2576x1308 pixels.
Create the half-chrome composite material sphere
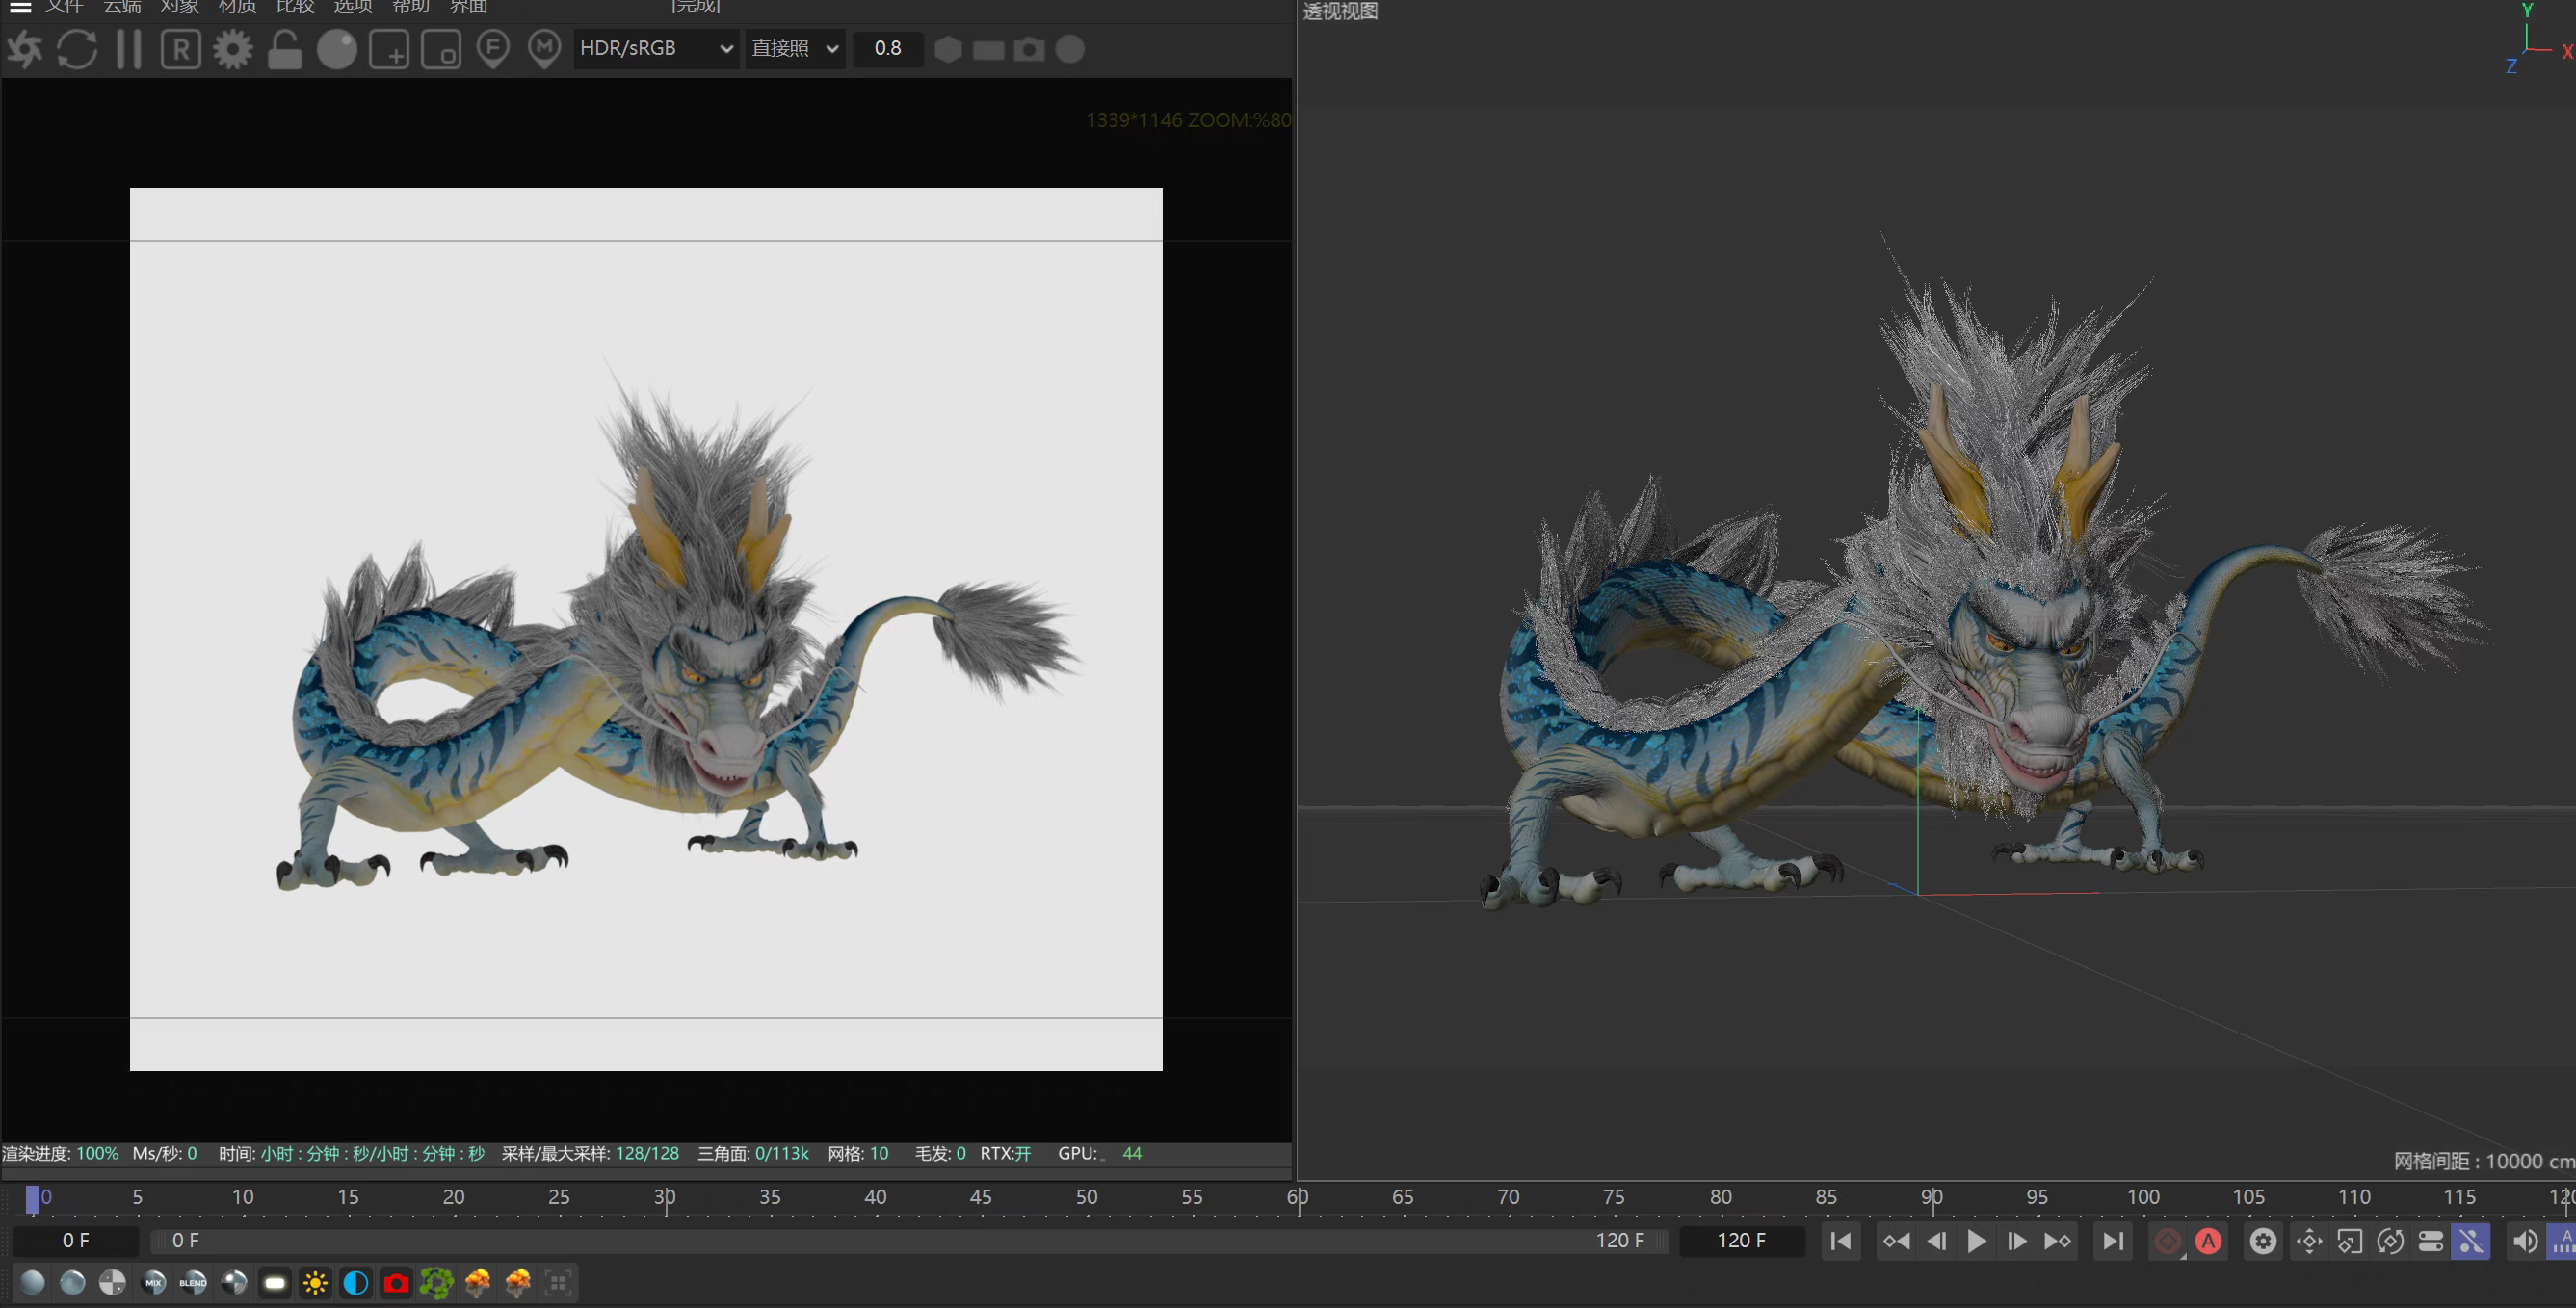coord(234,1283)
